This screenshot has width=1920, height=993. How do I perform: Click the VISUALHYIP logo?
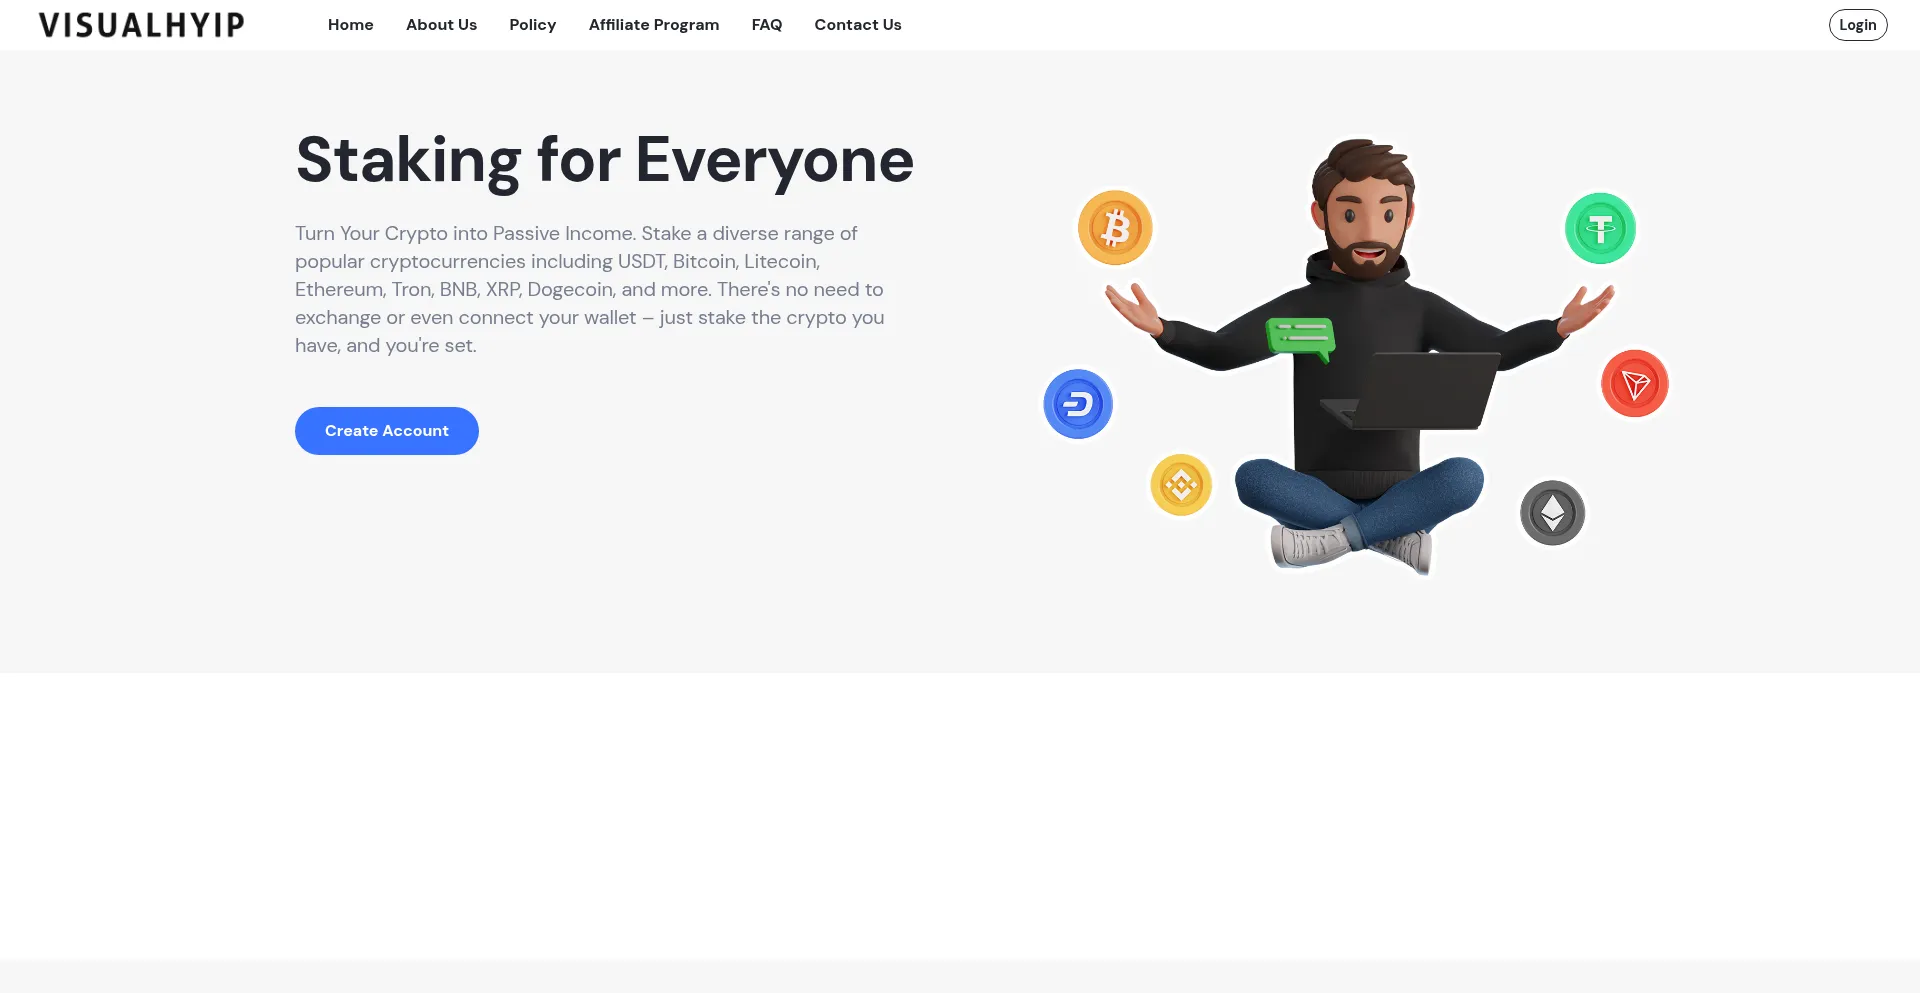tap(141, 25)
